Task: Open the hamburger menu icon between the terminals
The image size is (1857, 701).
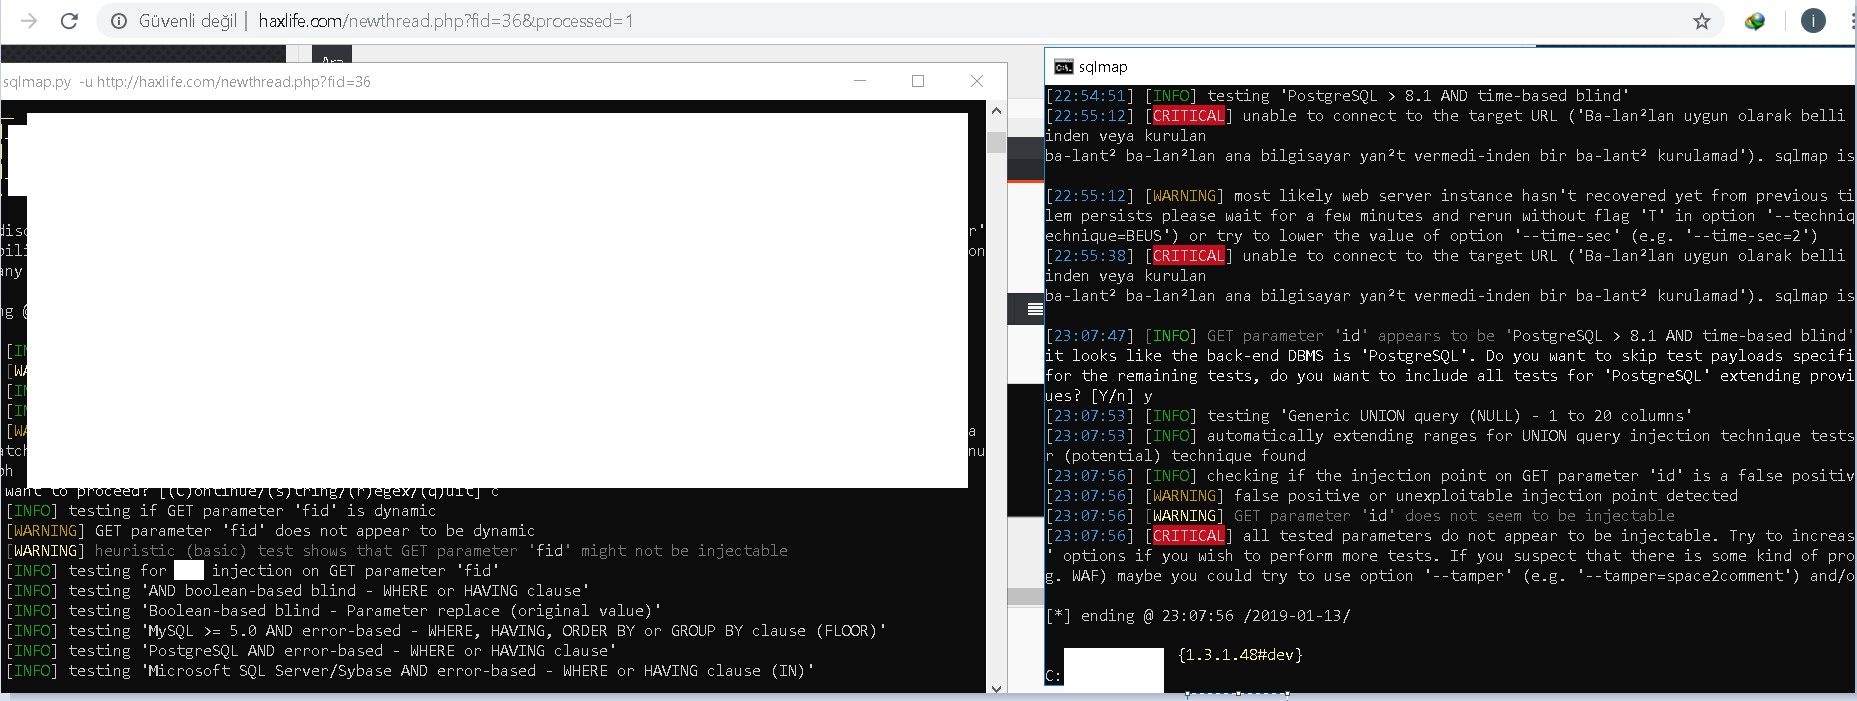Action: [x=1035, y=309]
